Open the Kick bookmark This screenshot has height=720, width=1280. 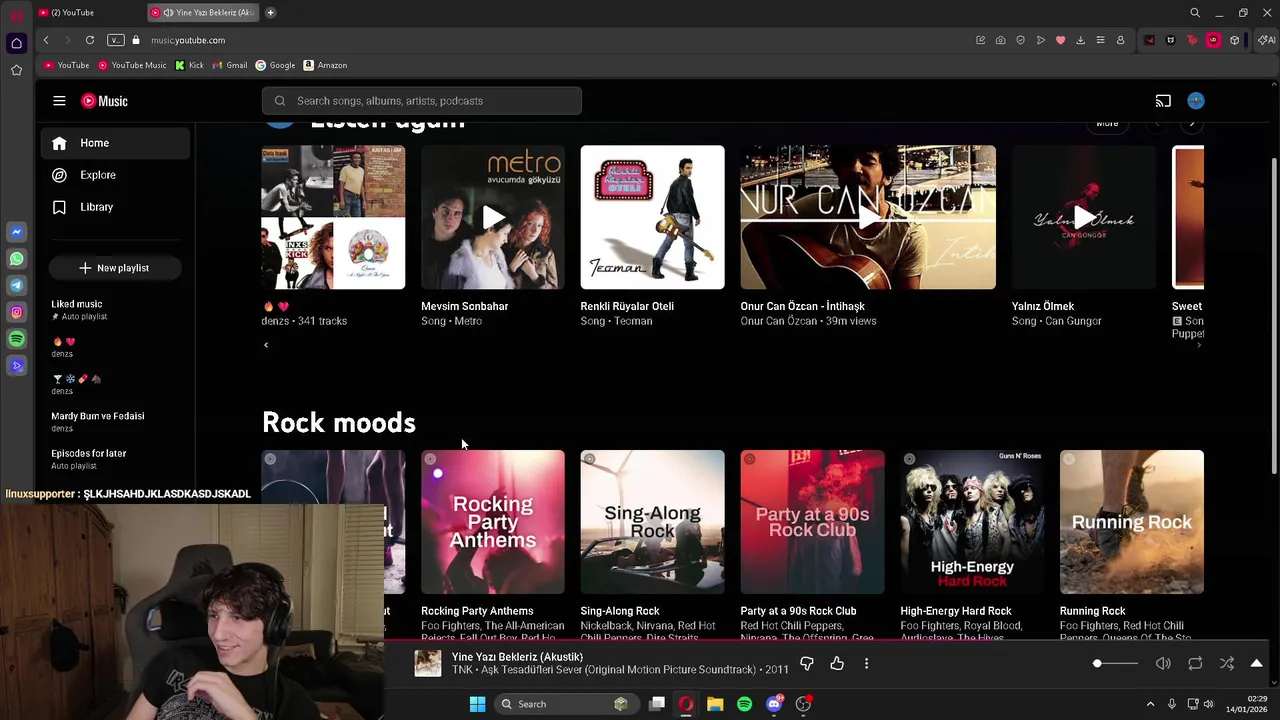click(189, 65)
